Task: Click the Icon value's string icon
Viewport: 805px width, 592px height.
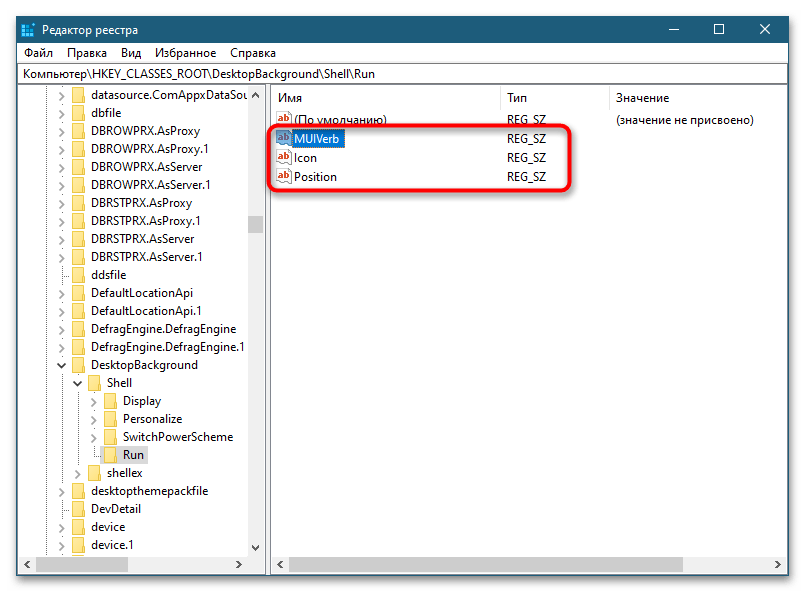Action: [x=284, y=158]
